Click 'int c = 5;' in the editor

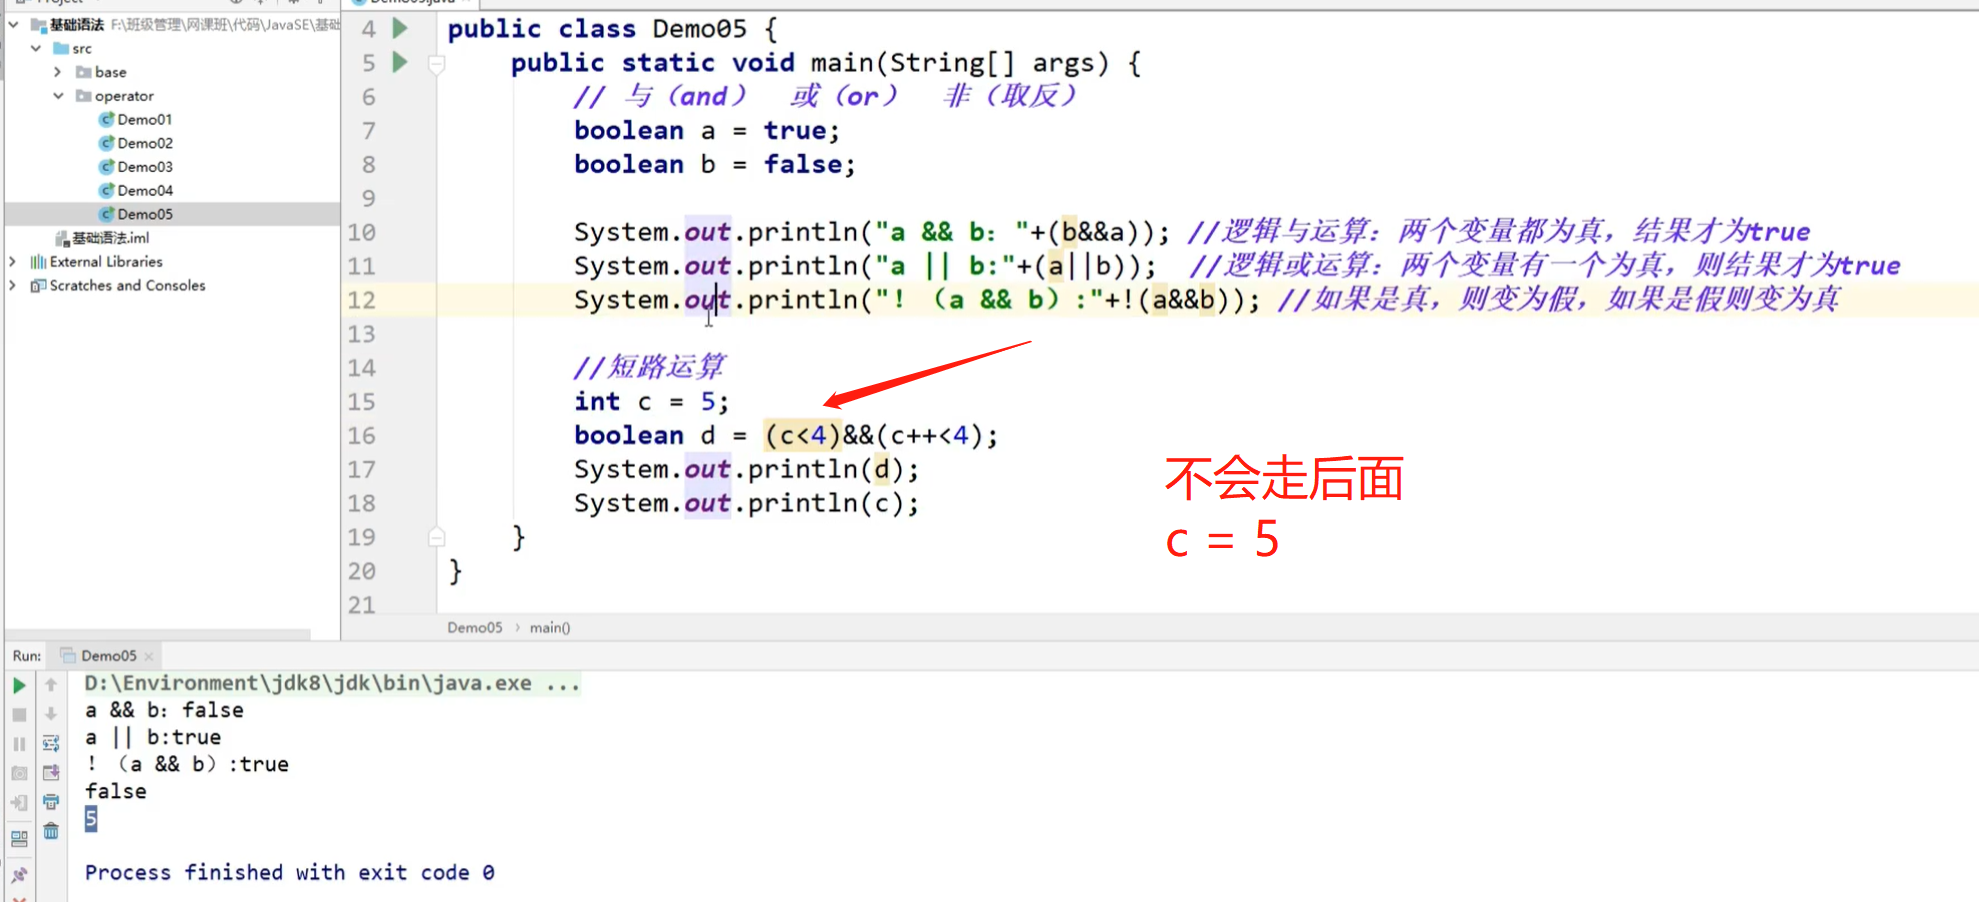[651, 402]
